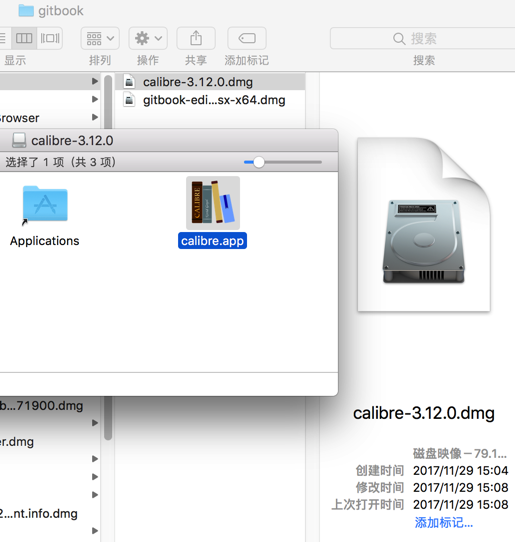The width and height of the screenshot is (515, 542).
Task: Expand arrow below b...71900.dmg row
Action: [x=95, y=423]
